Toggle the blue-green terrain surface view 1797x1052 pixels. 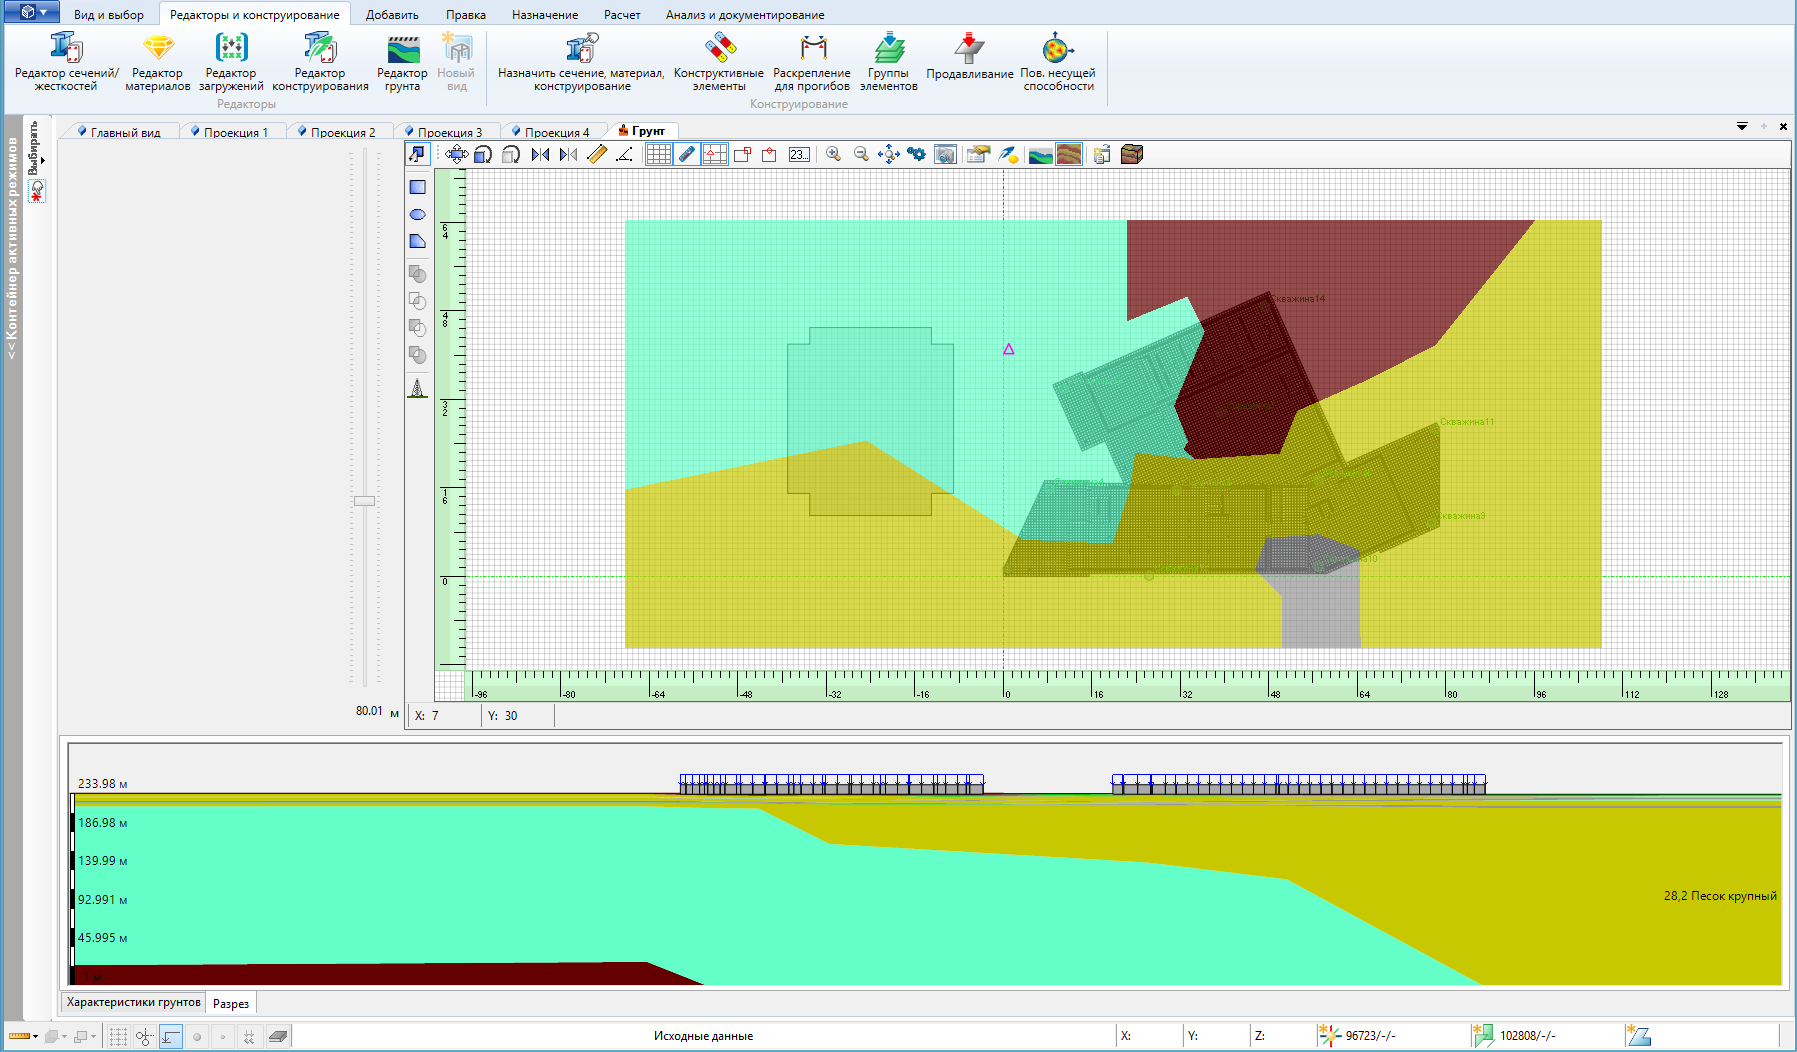click(x=1040, y=154)
